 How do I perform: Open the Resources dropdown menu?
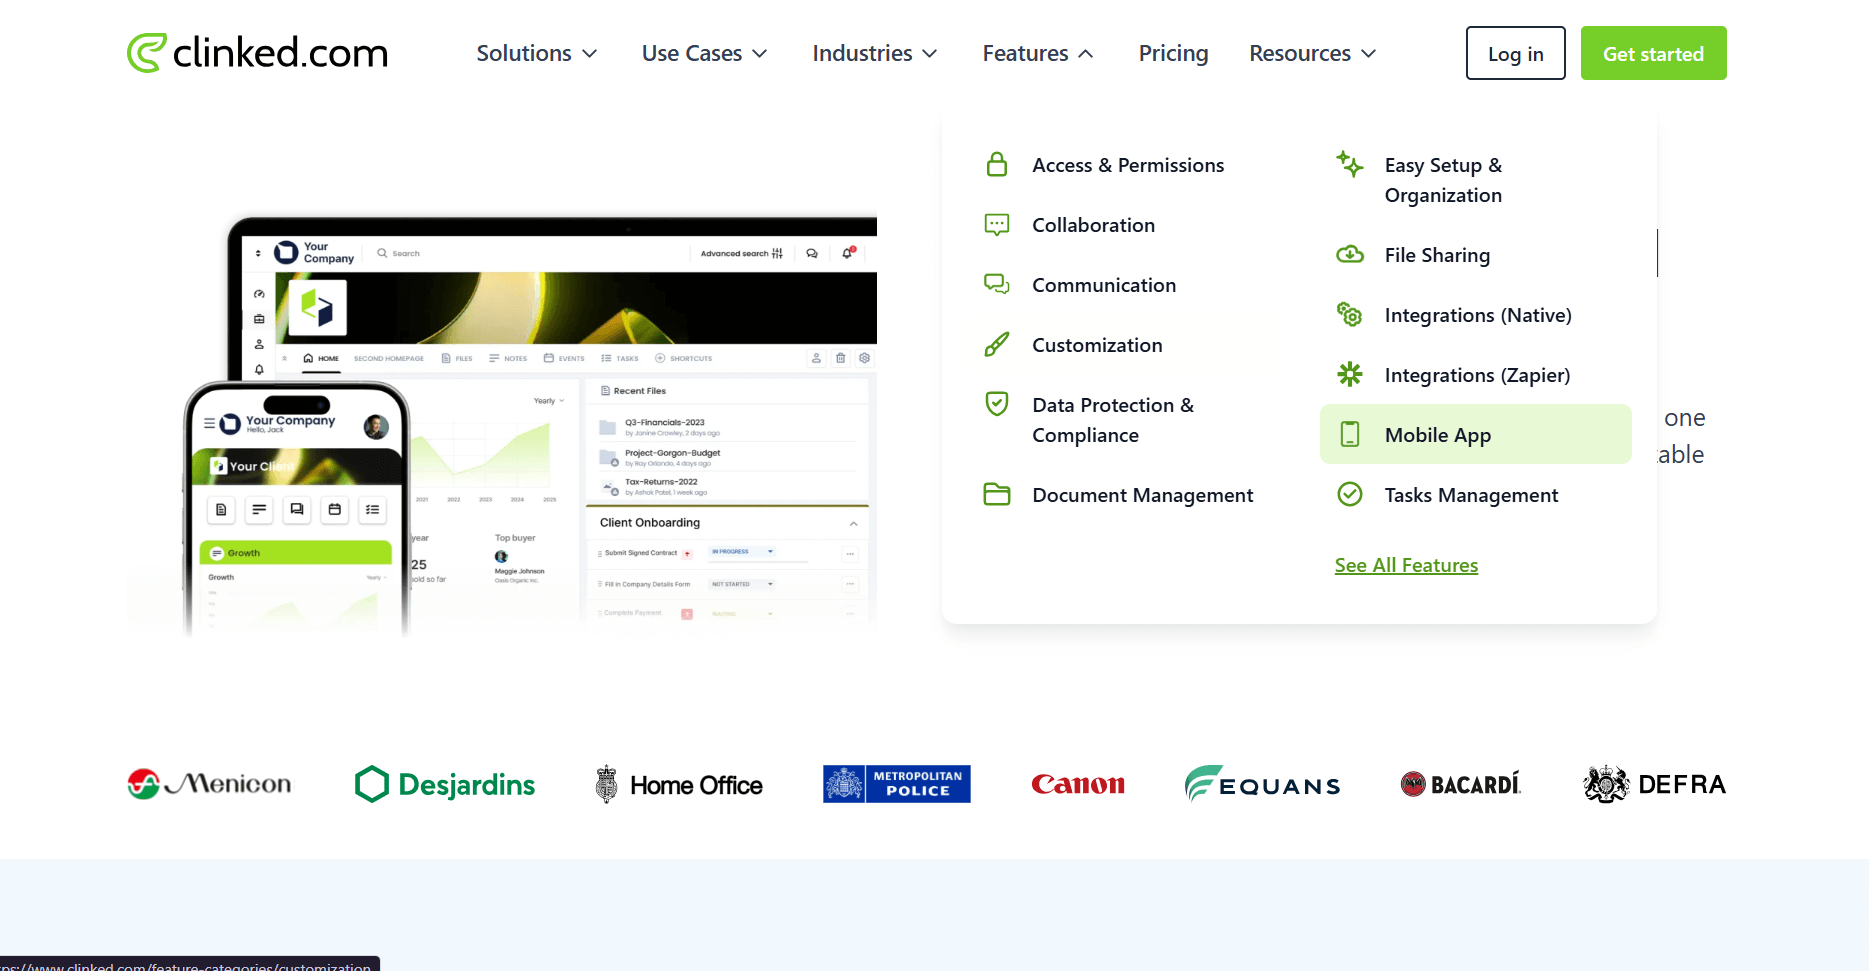(x=1313, y=53)
